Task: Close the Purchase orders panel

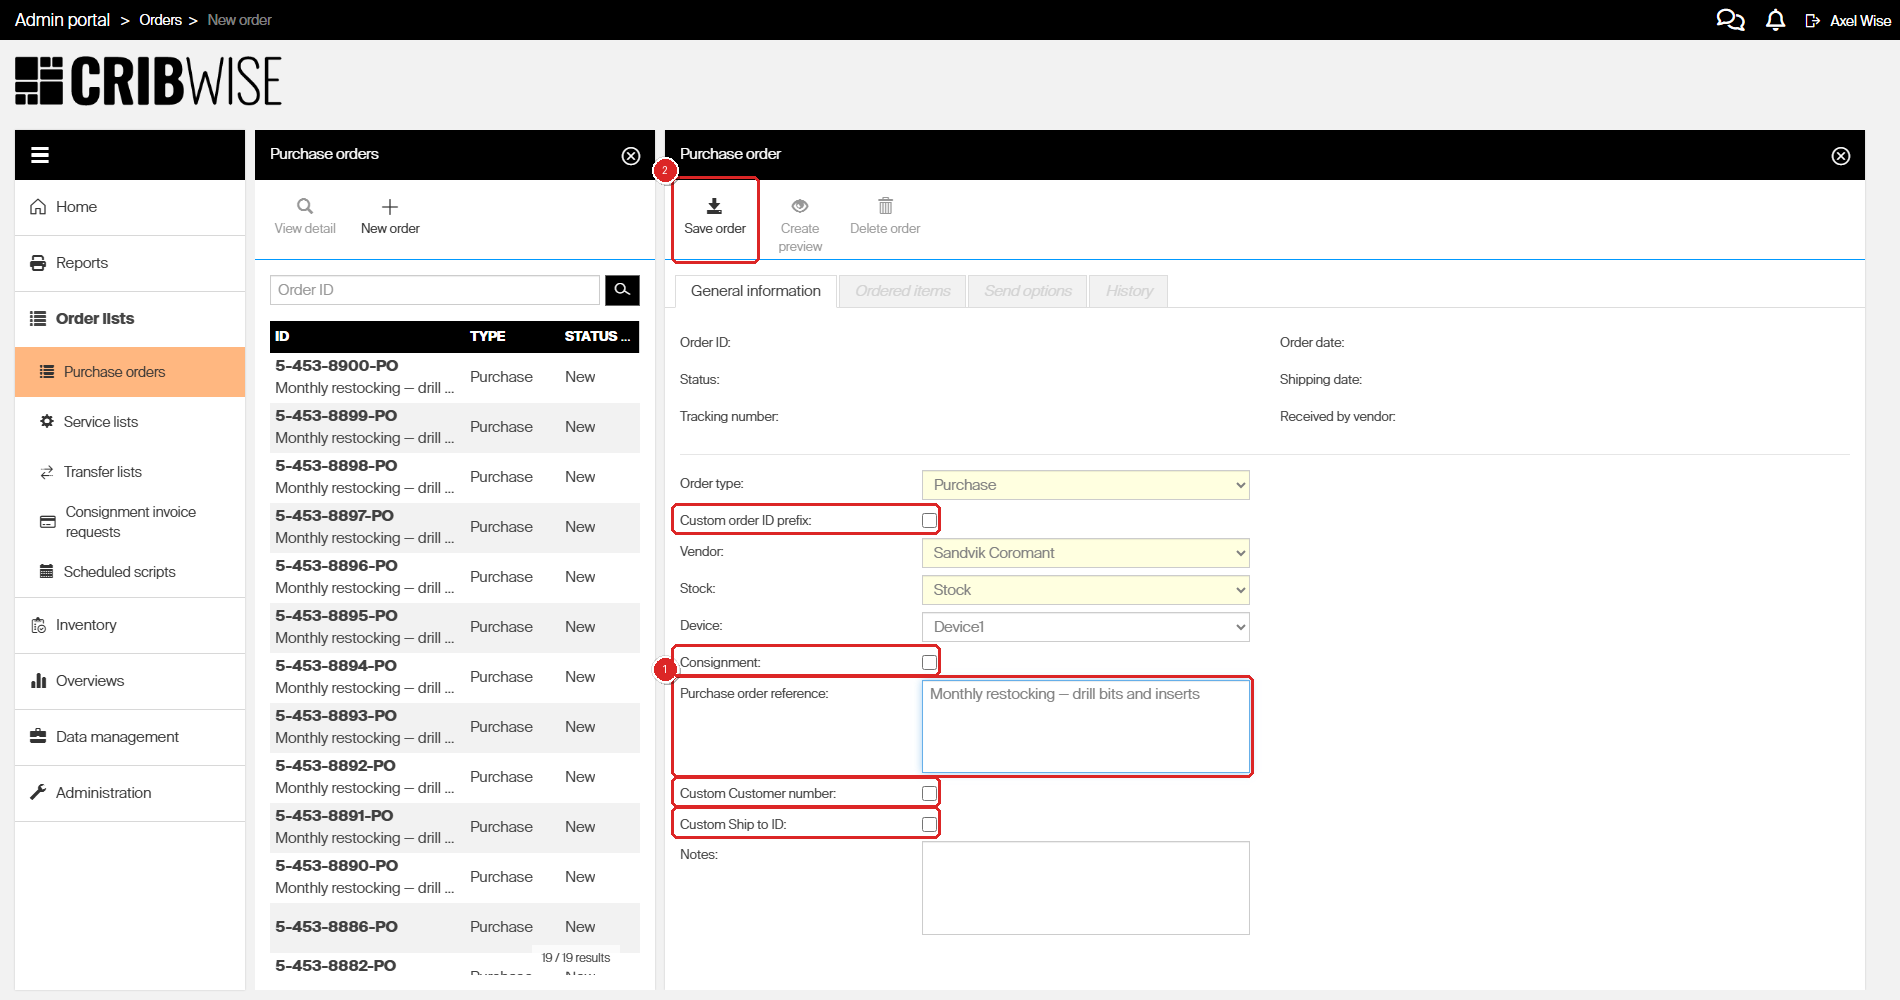Action: click(x=631, y=156)
